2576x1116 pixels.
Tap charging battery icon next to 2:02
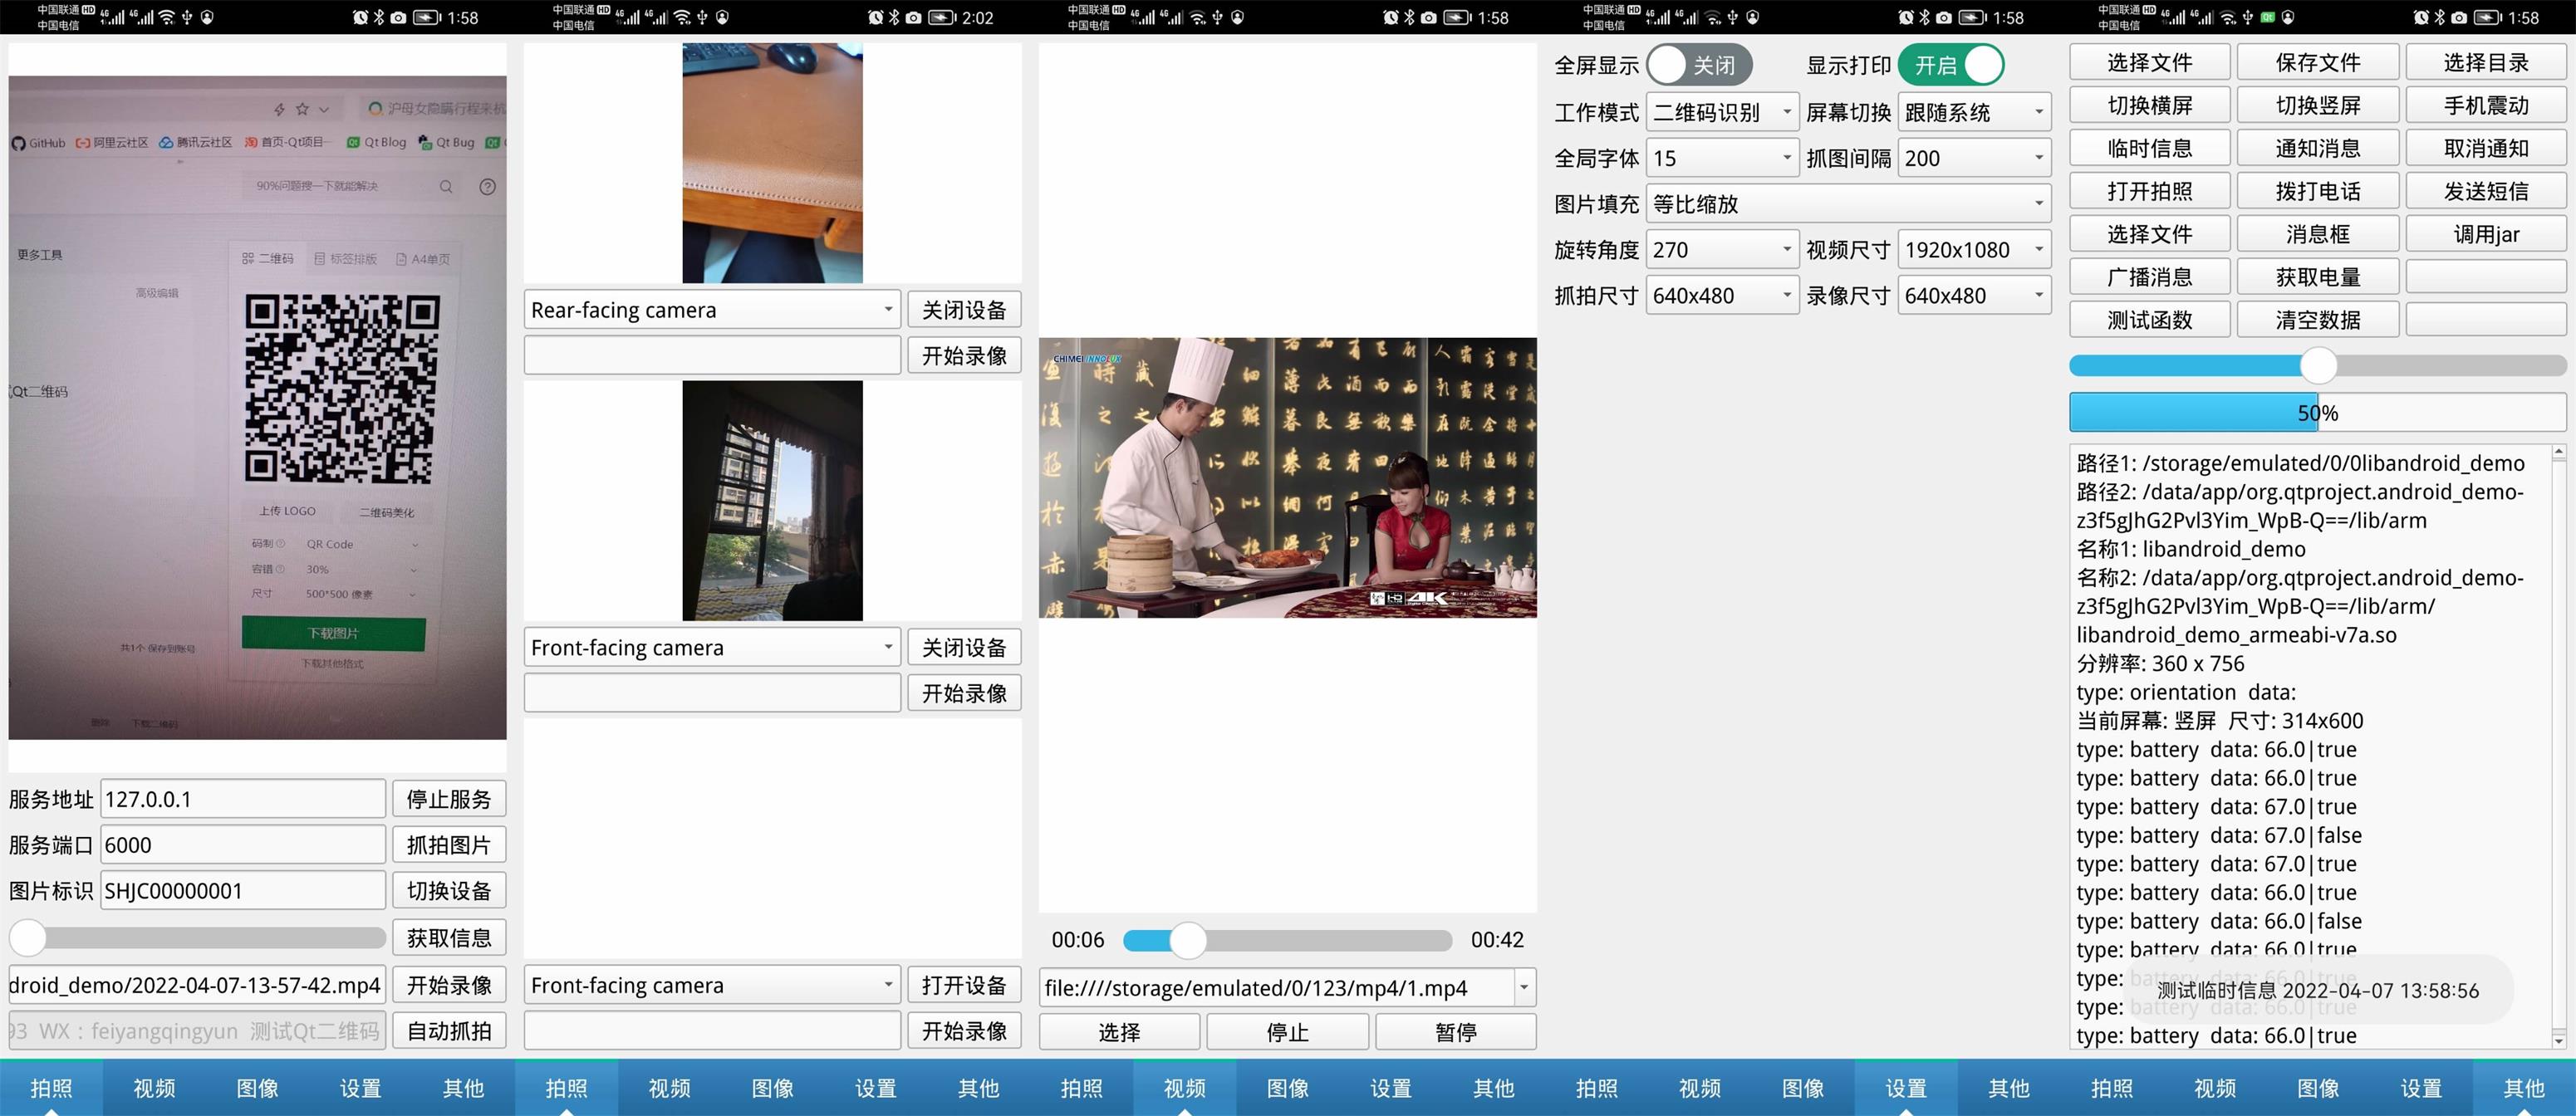942,17
